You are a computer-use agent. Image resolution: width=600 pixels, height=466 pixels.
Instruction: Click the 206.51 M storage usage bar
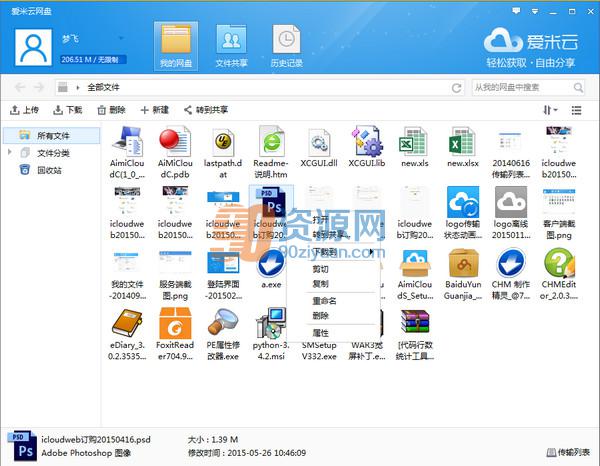(93, 60)
